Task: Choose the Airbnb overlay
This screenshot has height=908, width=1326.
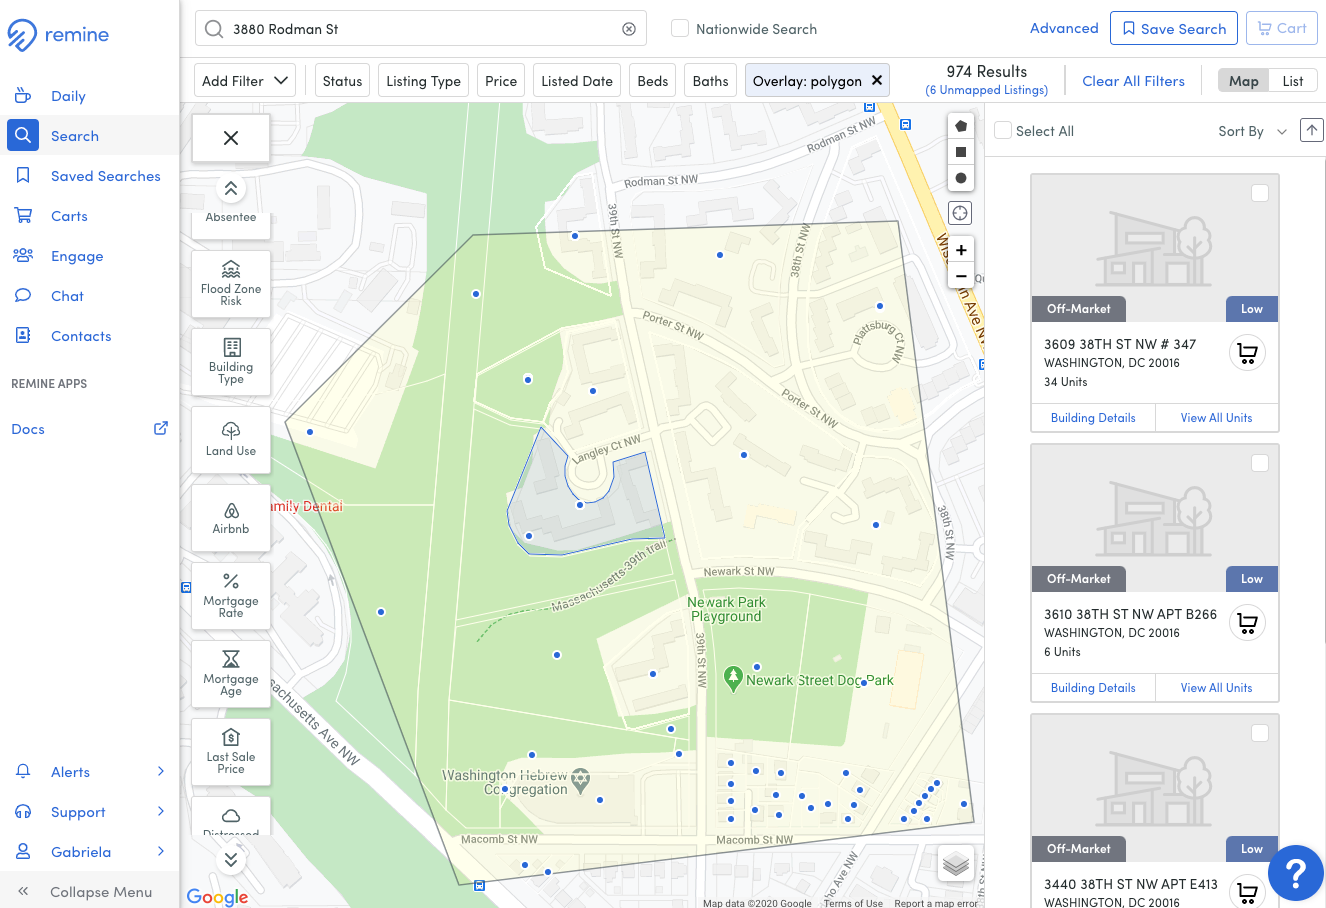Action: tap(231, 517)
